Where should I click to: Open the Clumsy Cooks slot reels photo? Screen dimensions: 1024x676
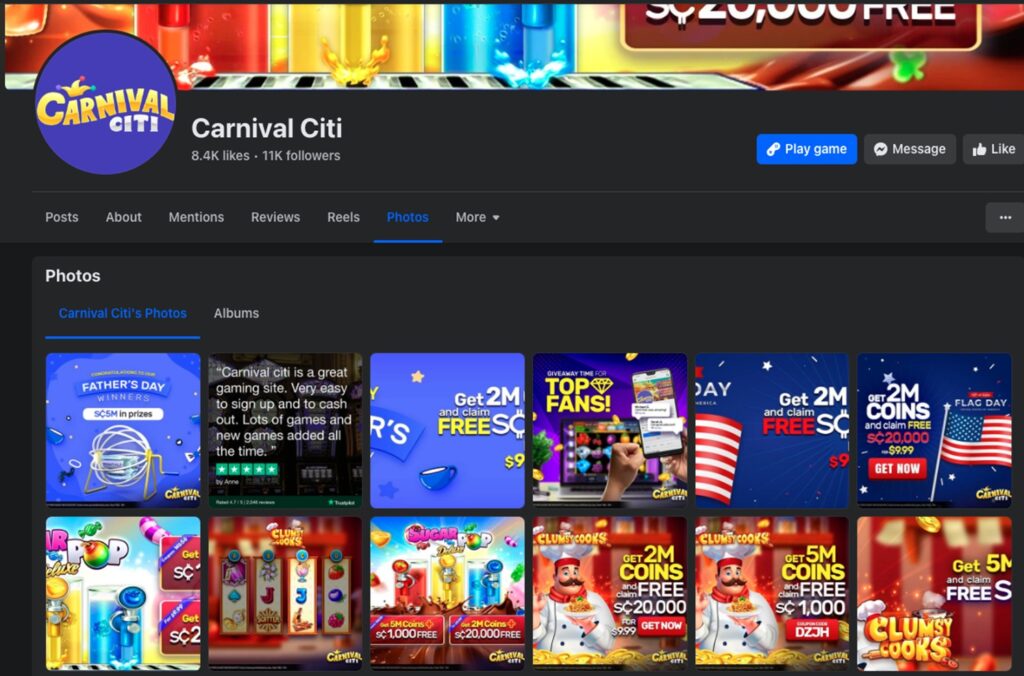point(285,594)
